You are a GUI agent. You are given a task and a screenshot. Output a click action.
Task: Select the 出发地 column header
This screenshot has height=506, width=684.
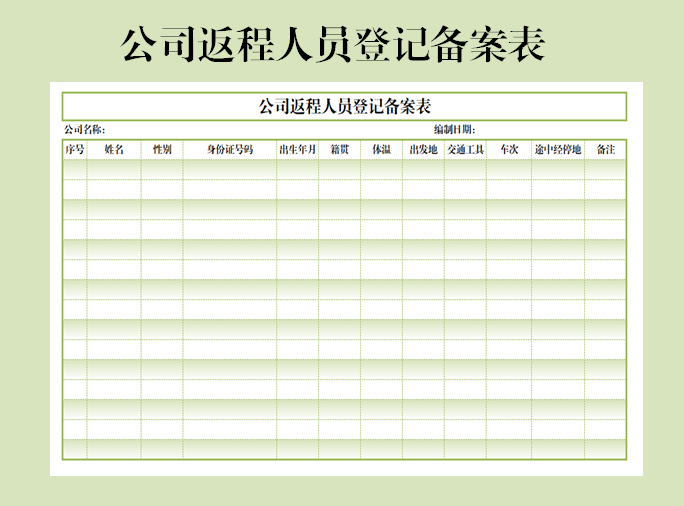click(423, 150)
